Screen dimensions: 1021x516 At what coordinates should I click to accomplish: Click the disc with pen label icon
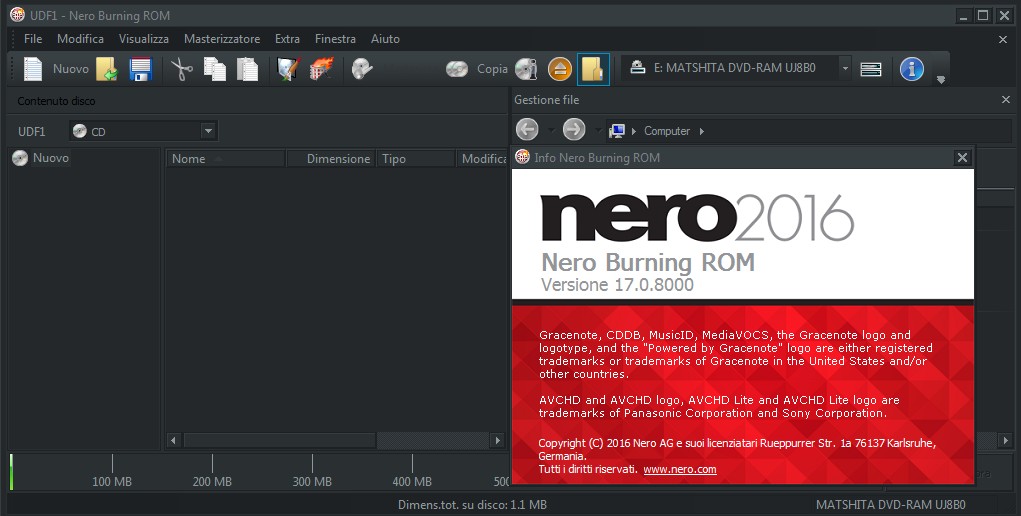coord(362,68)
